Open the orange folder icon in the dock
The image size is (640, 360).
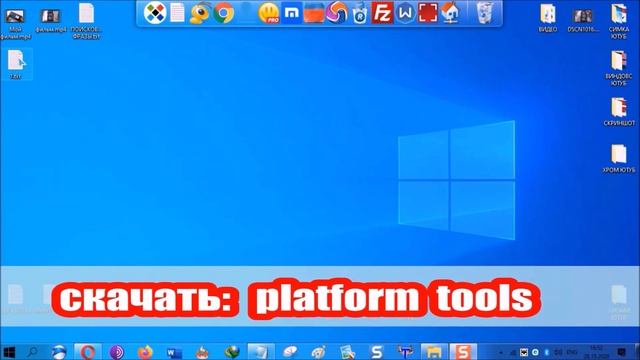coord(314,13)
